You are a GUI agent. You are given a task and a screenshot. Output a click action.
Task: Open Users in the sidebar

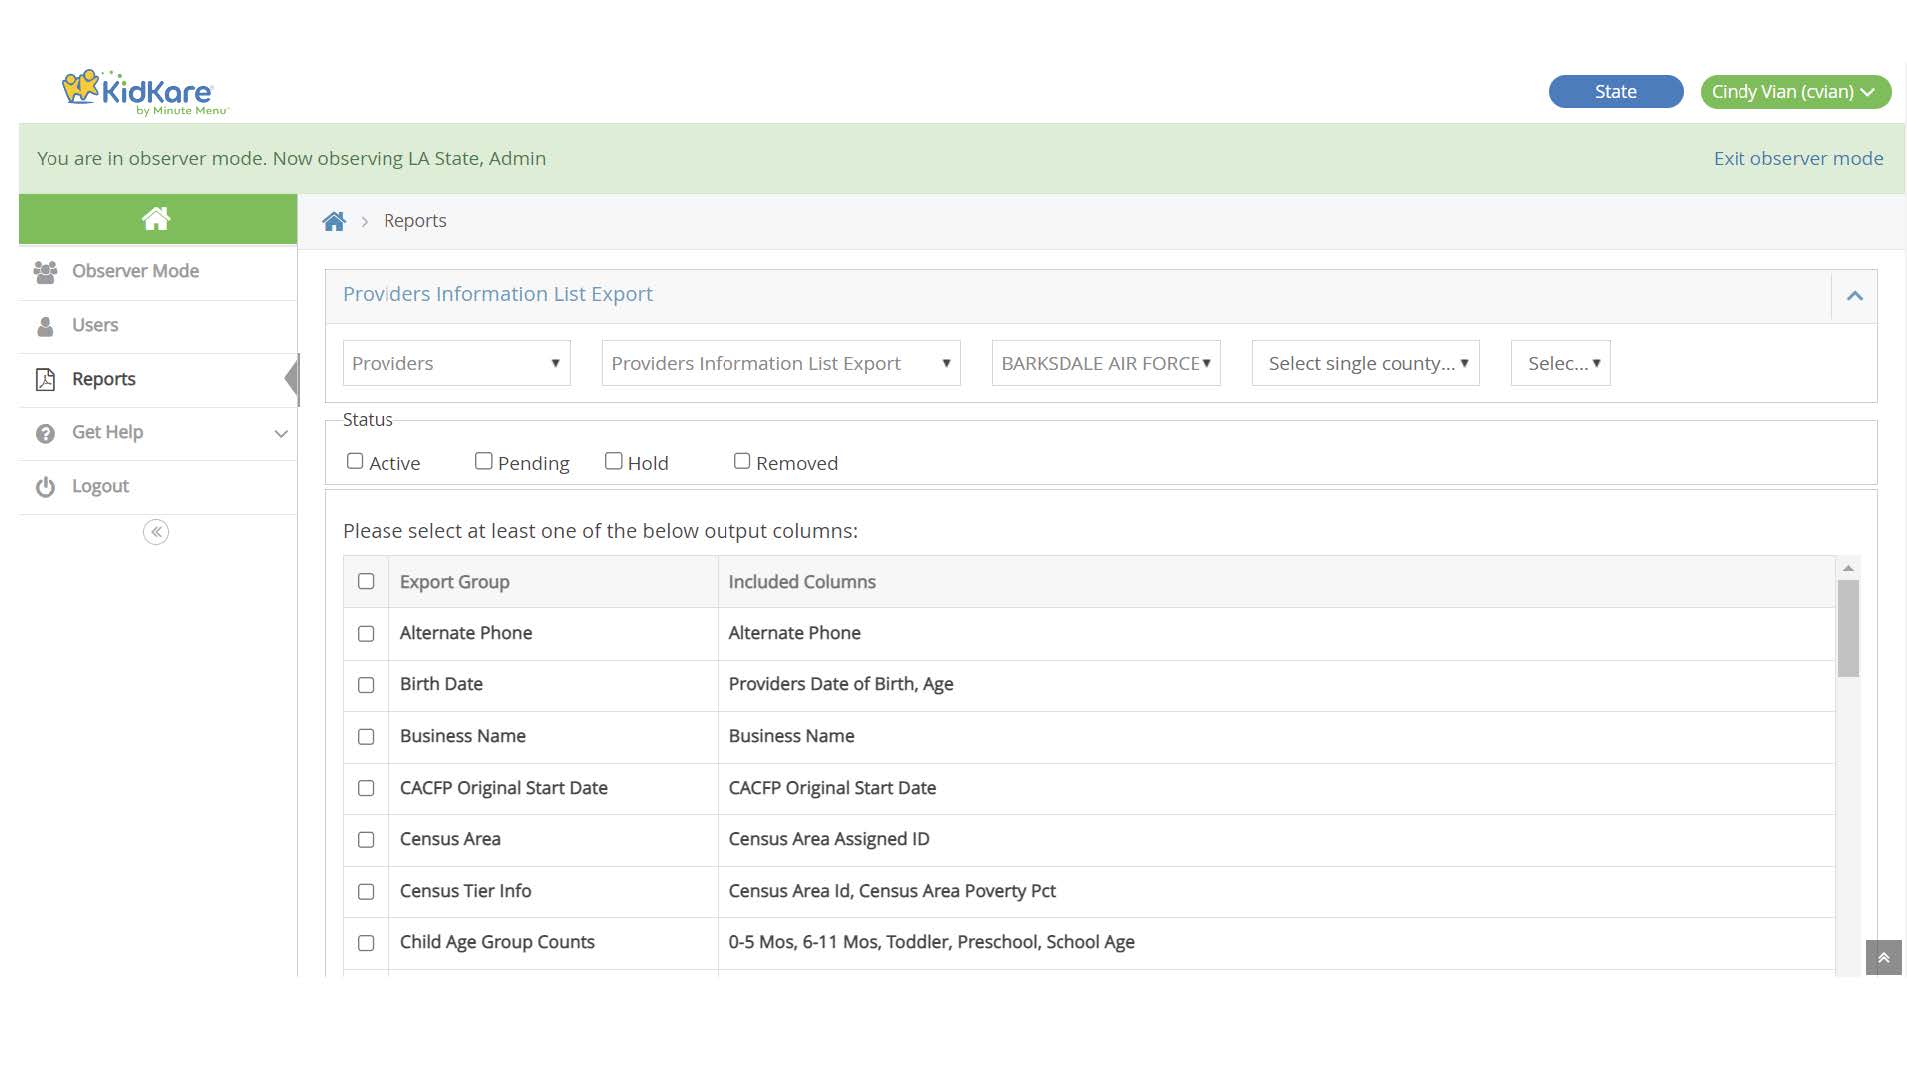tap(158, 326)
